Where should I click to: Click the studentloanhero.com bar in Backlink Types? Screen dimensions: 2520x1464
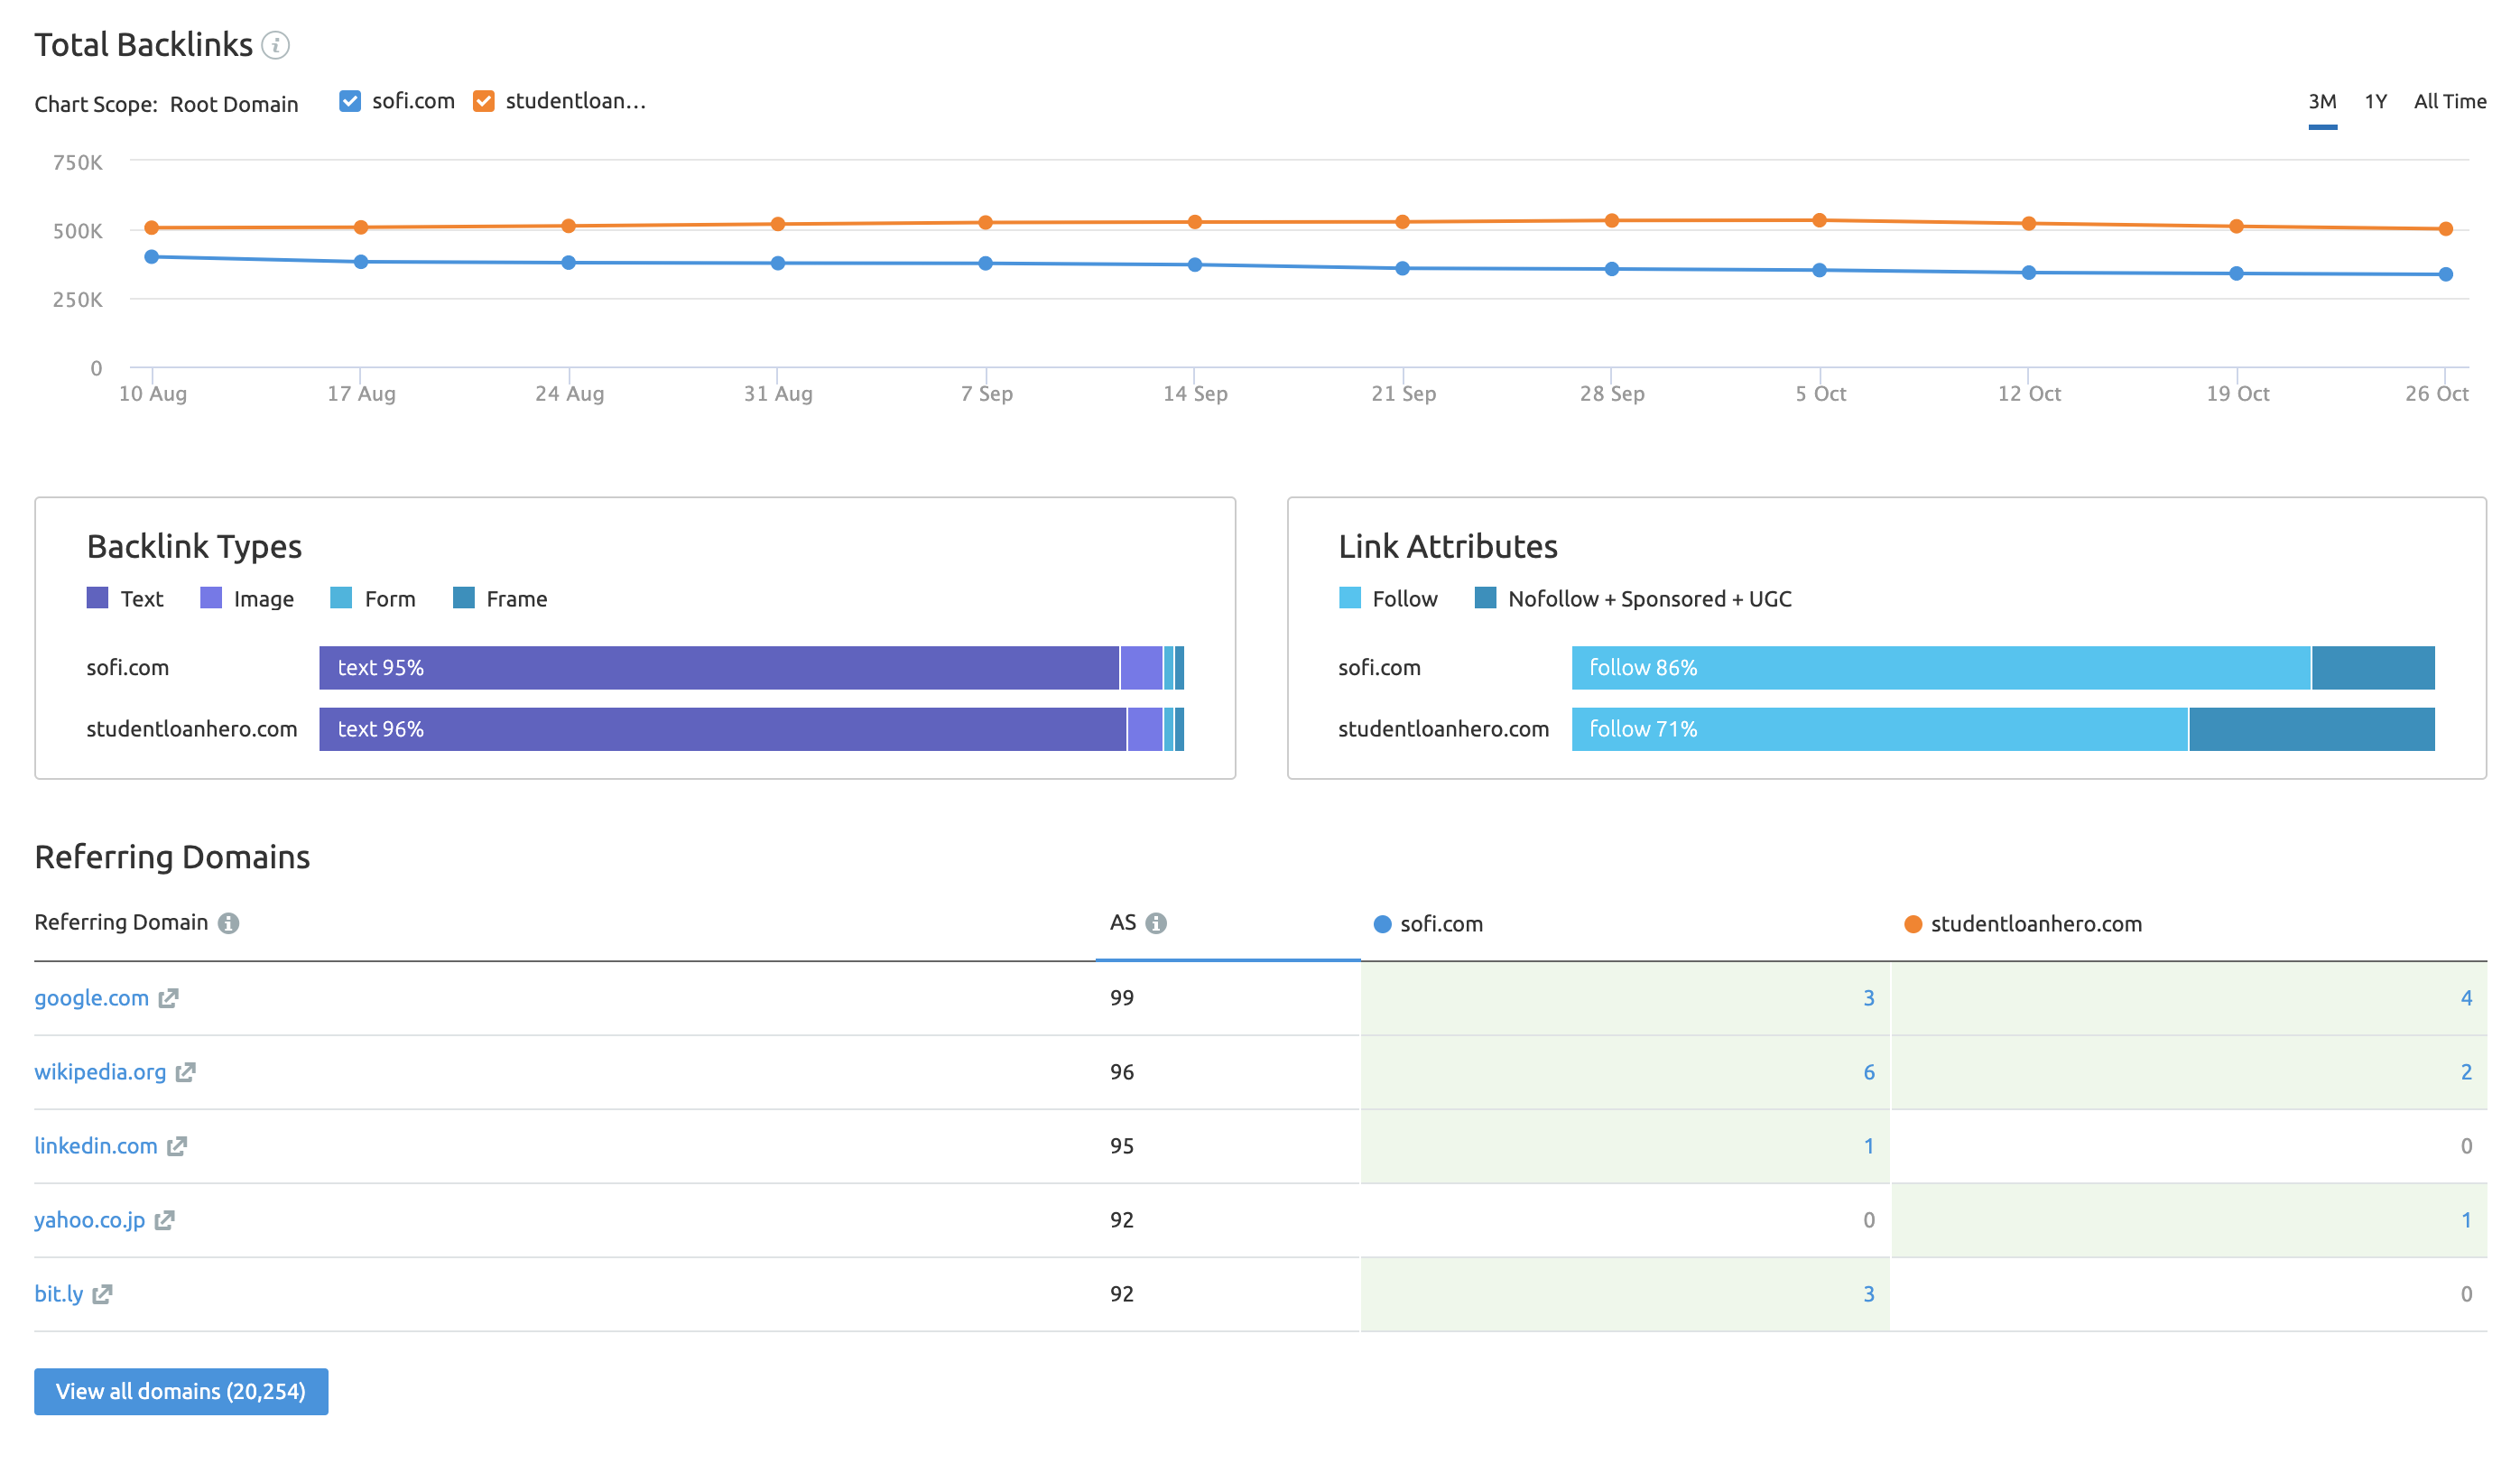point(751,727)
